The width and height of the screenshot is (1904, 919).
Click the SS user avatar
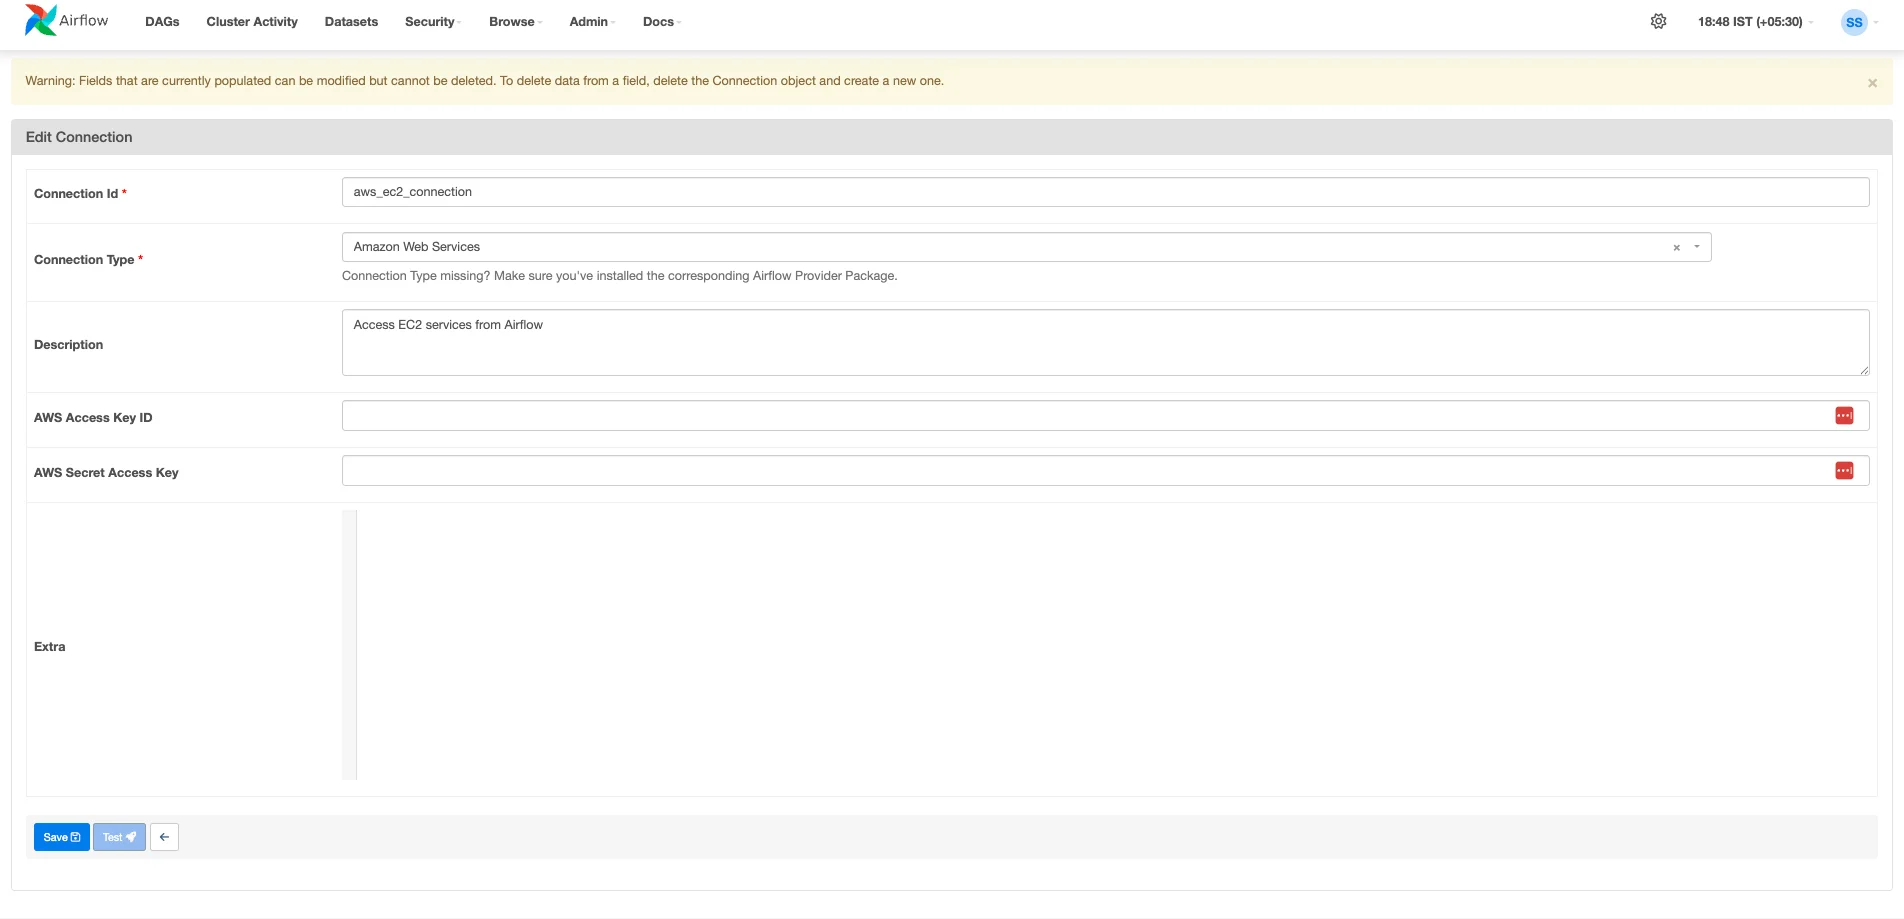(1853, 22)
